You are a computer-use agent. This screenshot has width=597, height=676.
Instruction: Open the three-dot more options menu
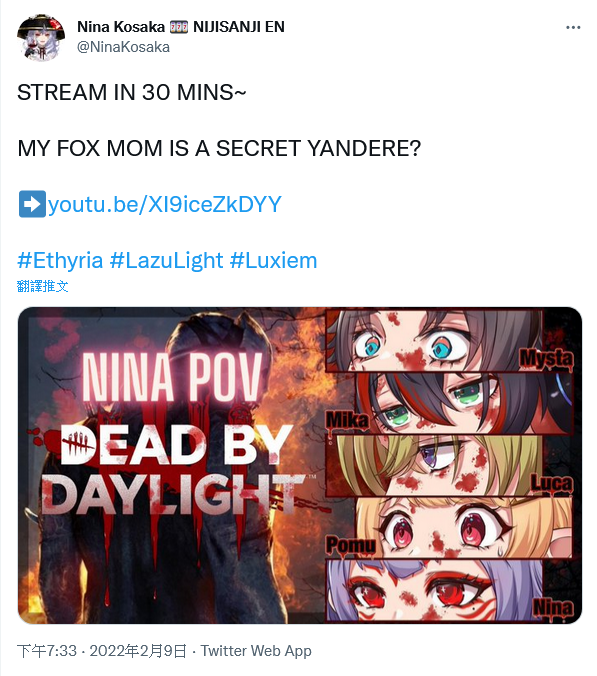click(573, 28)
